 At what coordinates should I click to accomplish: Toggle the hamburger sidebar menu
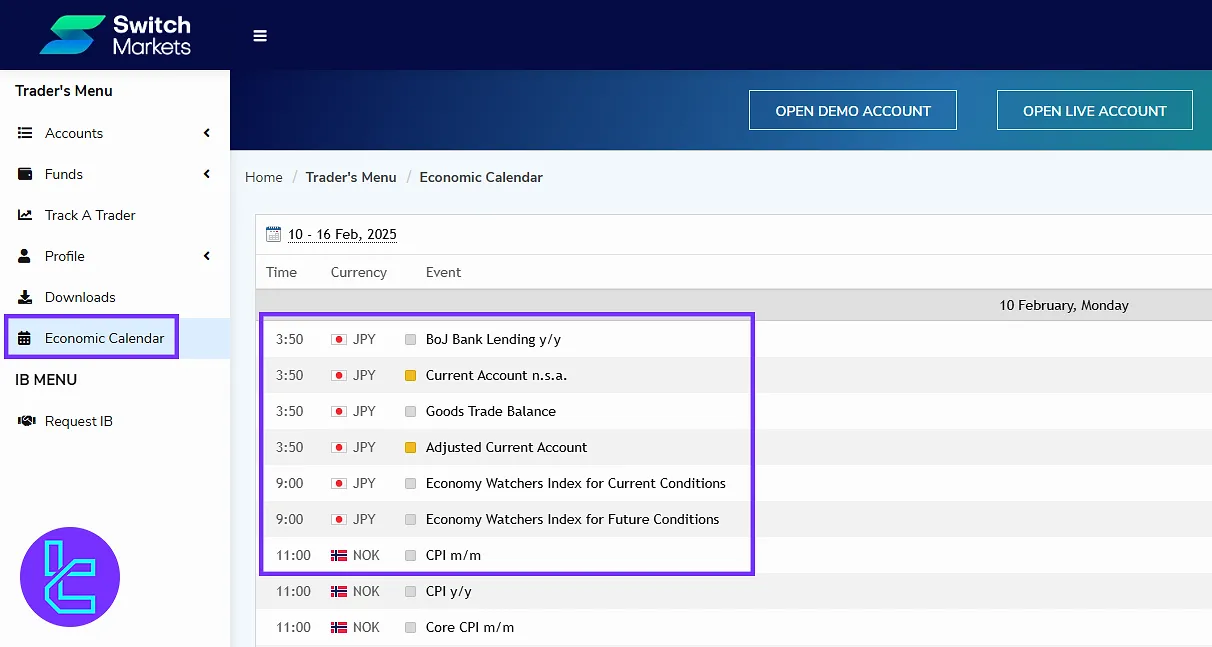[260, 36]
